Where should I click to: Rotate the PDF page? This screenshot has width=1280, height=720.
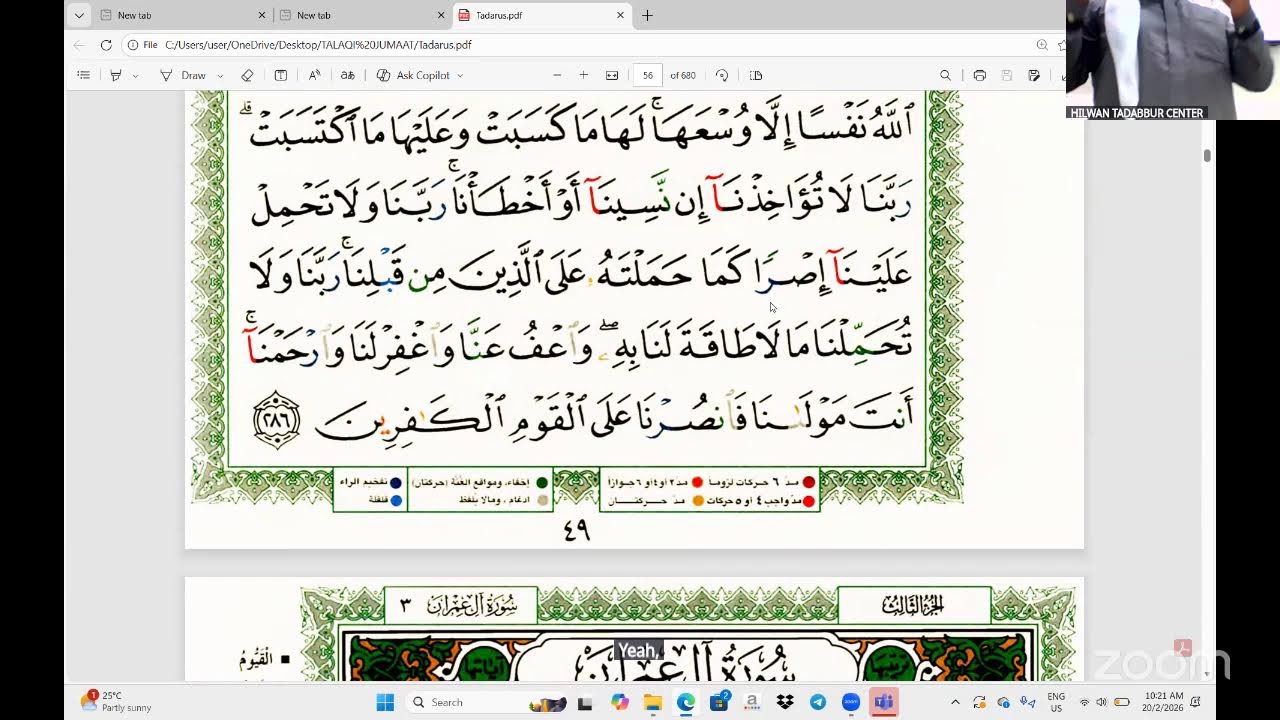[722, 75]
